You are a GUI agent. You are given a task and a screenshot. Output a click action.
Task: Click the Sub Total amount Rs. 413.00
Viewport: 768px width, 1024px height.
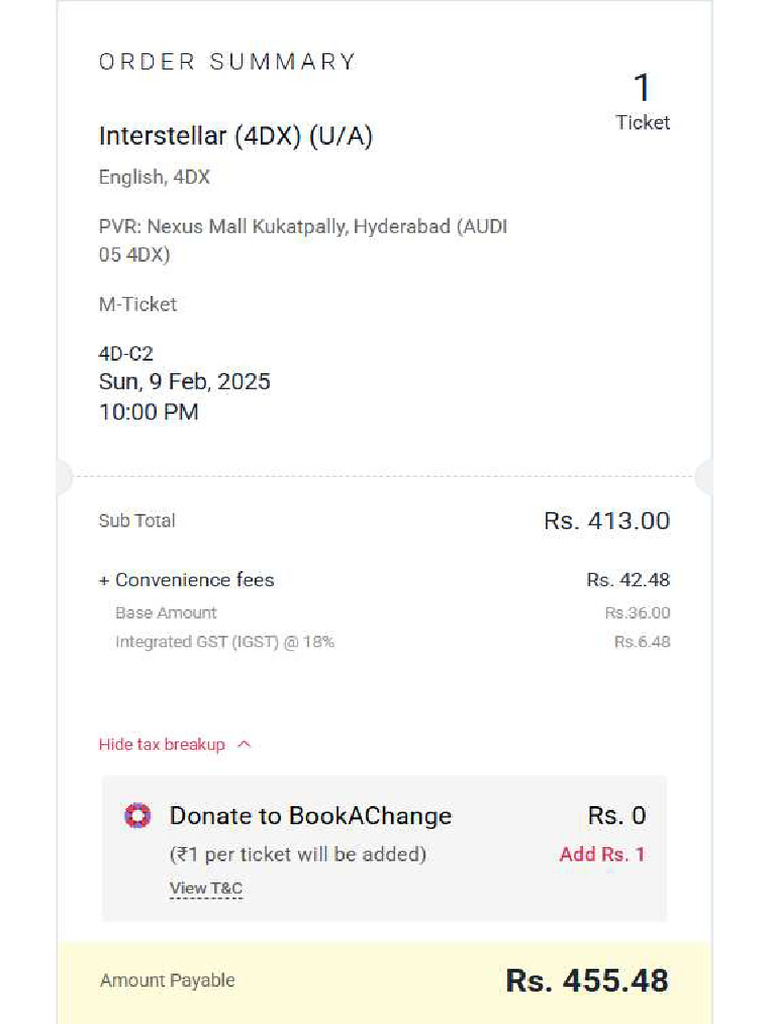(607, 521)
